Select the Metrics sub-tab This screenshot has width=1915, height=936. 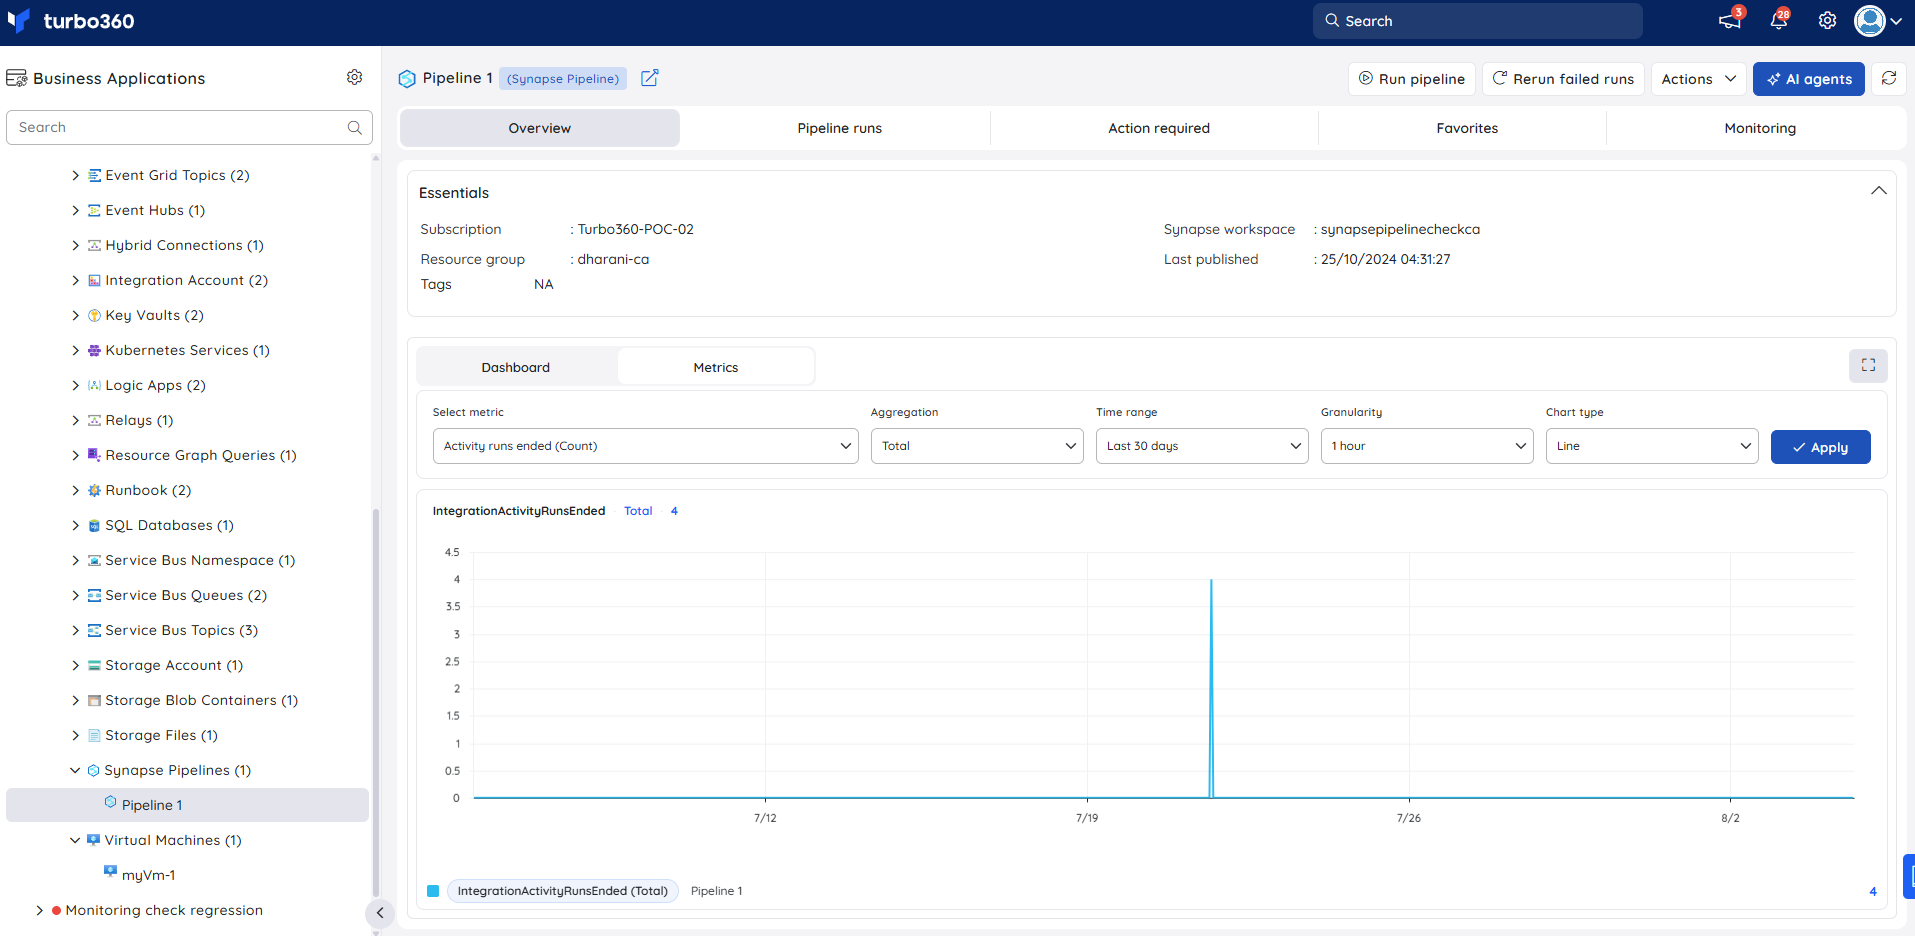716,367
